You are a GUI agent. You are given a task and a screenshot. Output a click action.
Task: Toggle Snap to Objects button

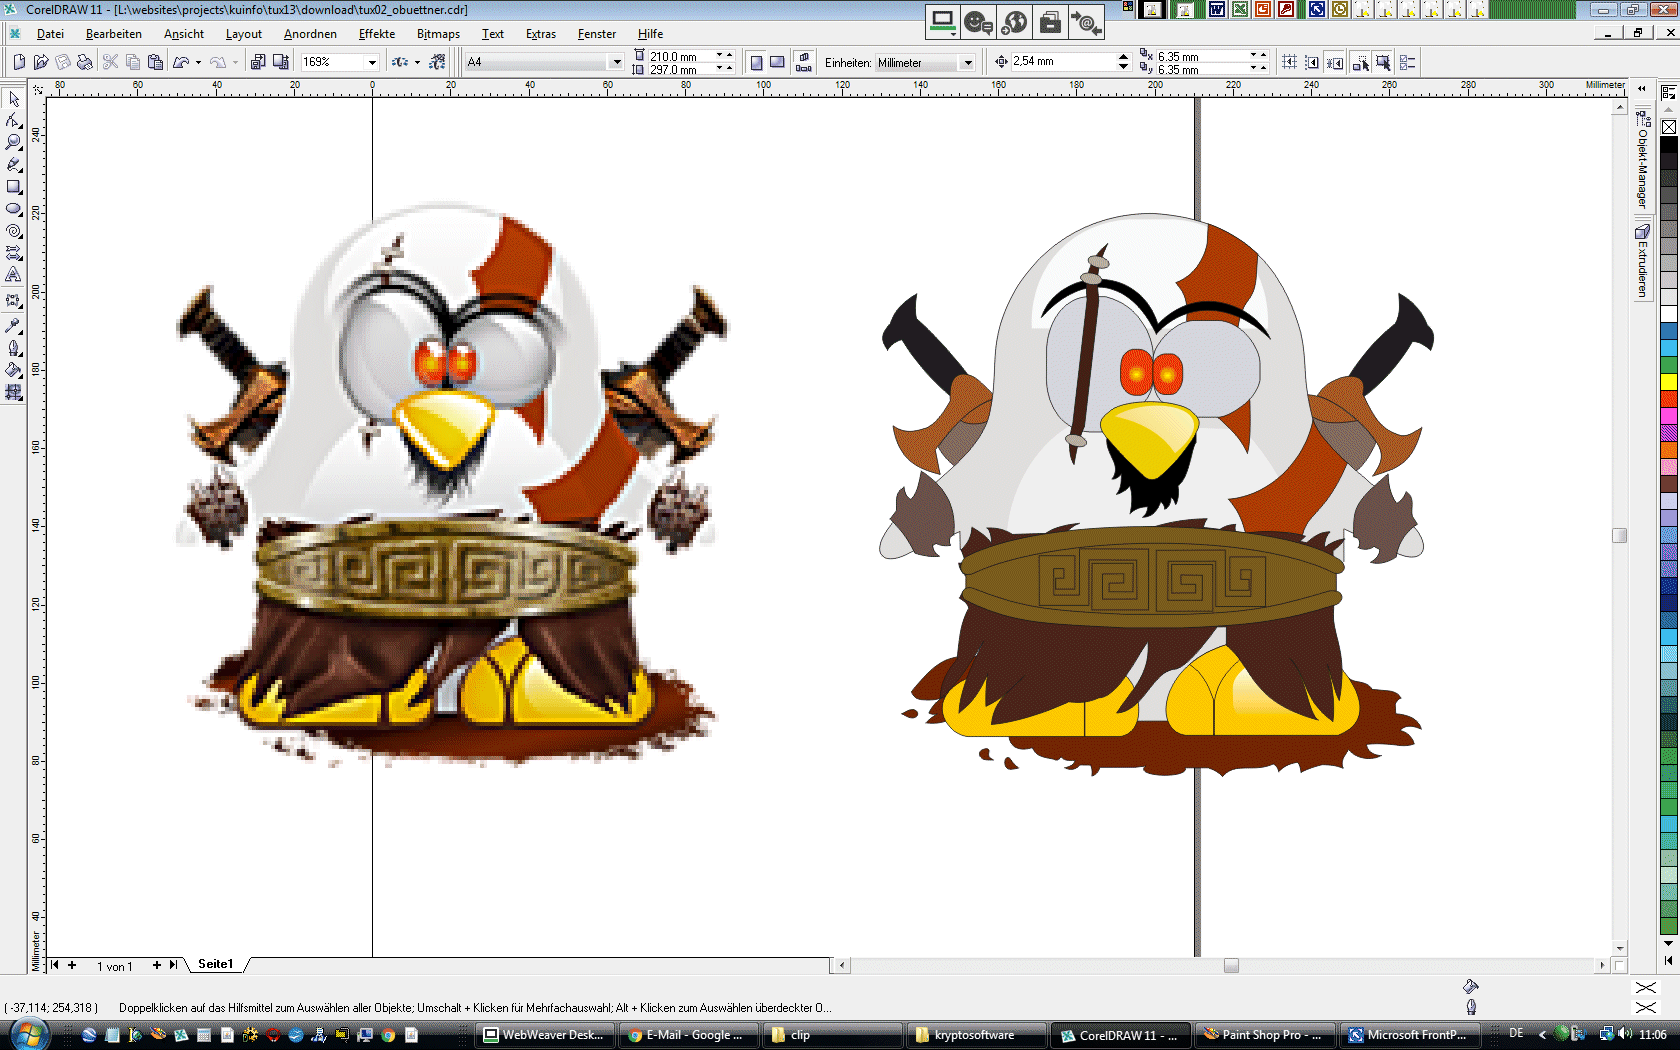[x=1335, y=62]
